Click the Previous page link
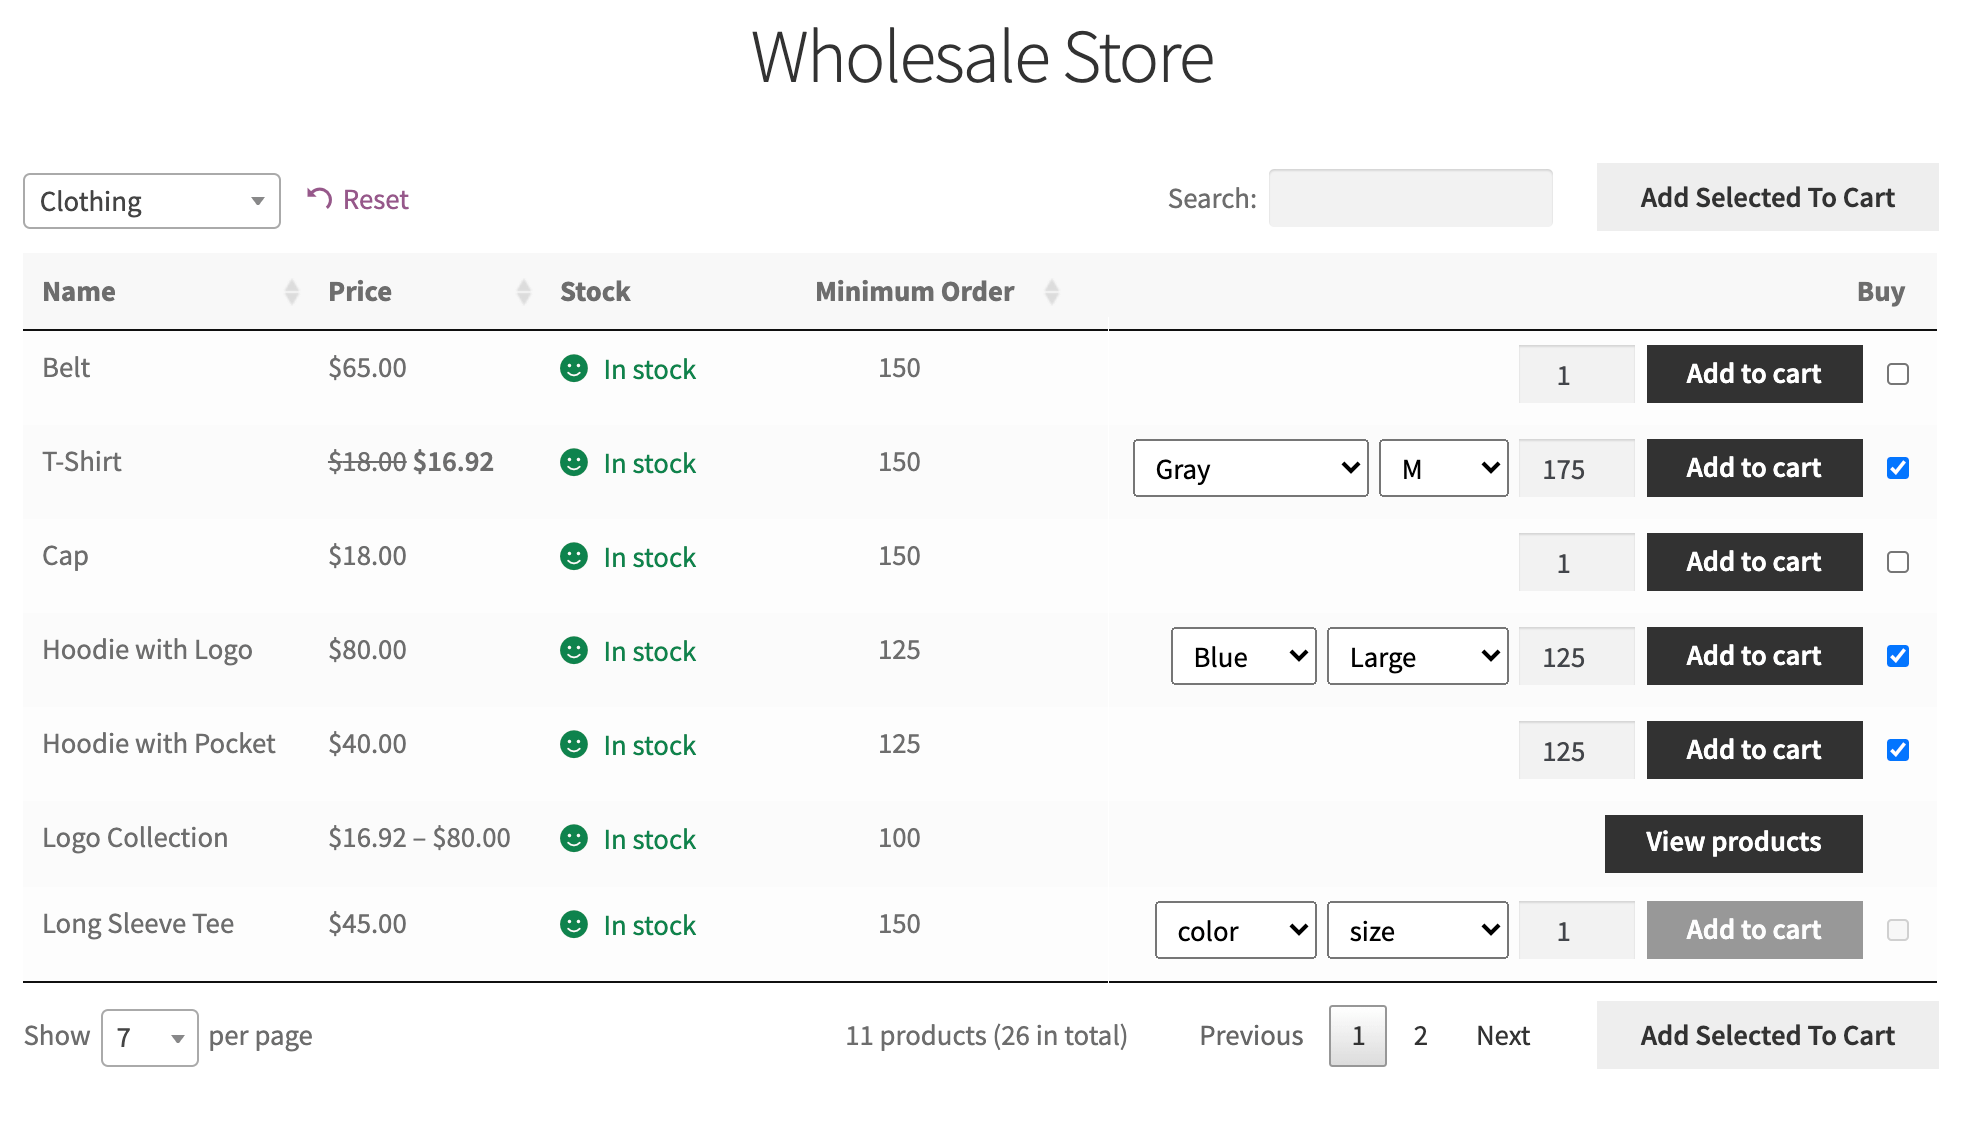1976x1146 pixels. tap(1251, 1036)
